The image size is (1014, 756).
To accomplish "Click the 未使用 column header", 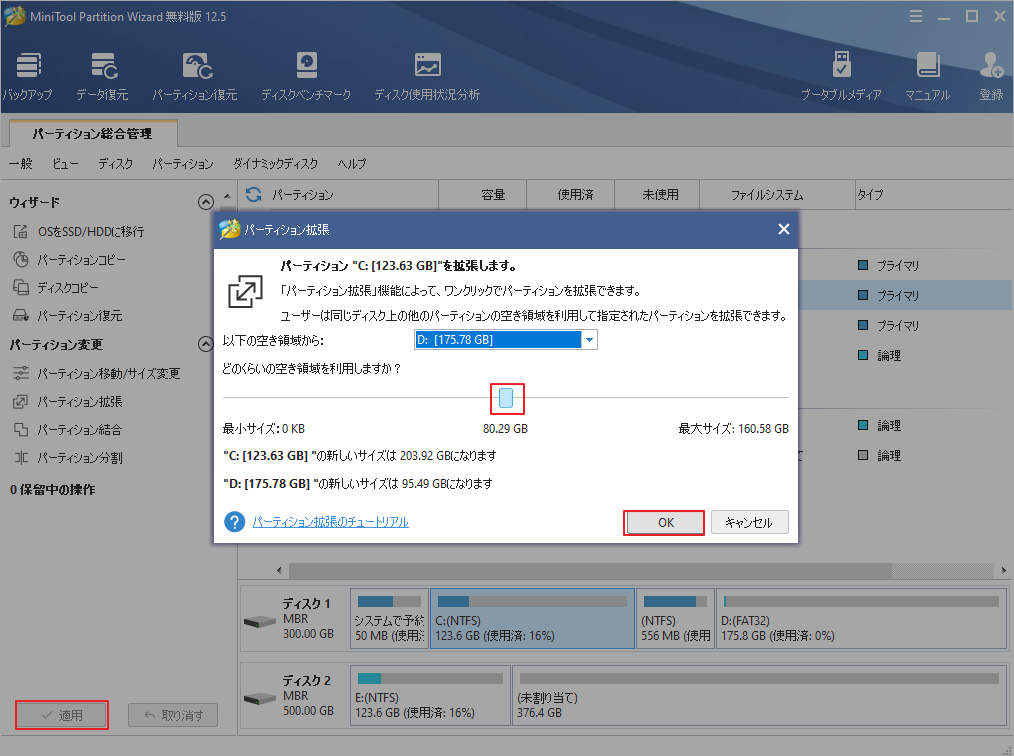I will (657, 195).
